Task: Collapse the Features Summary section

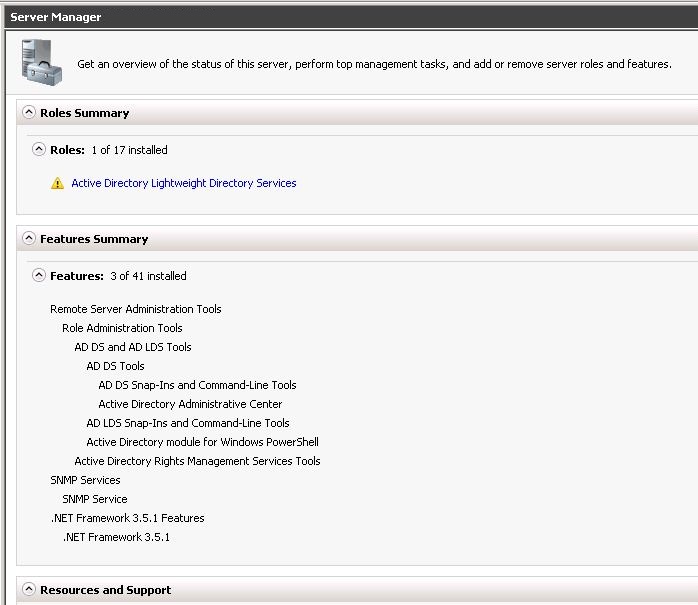Action: 29,238
